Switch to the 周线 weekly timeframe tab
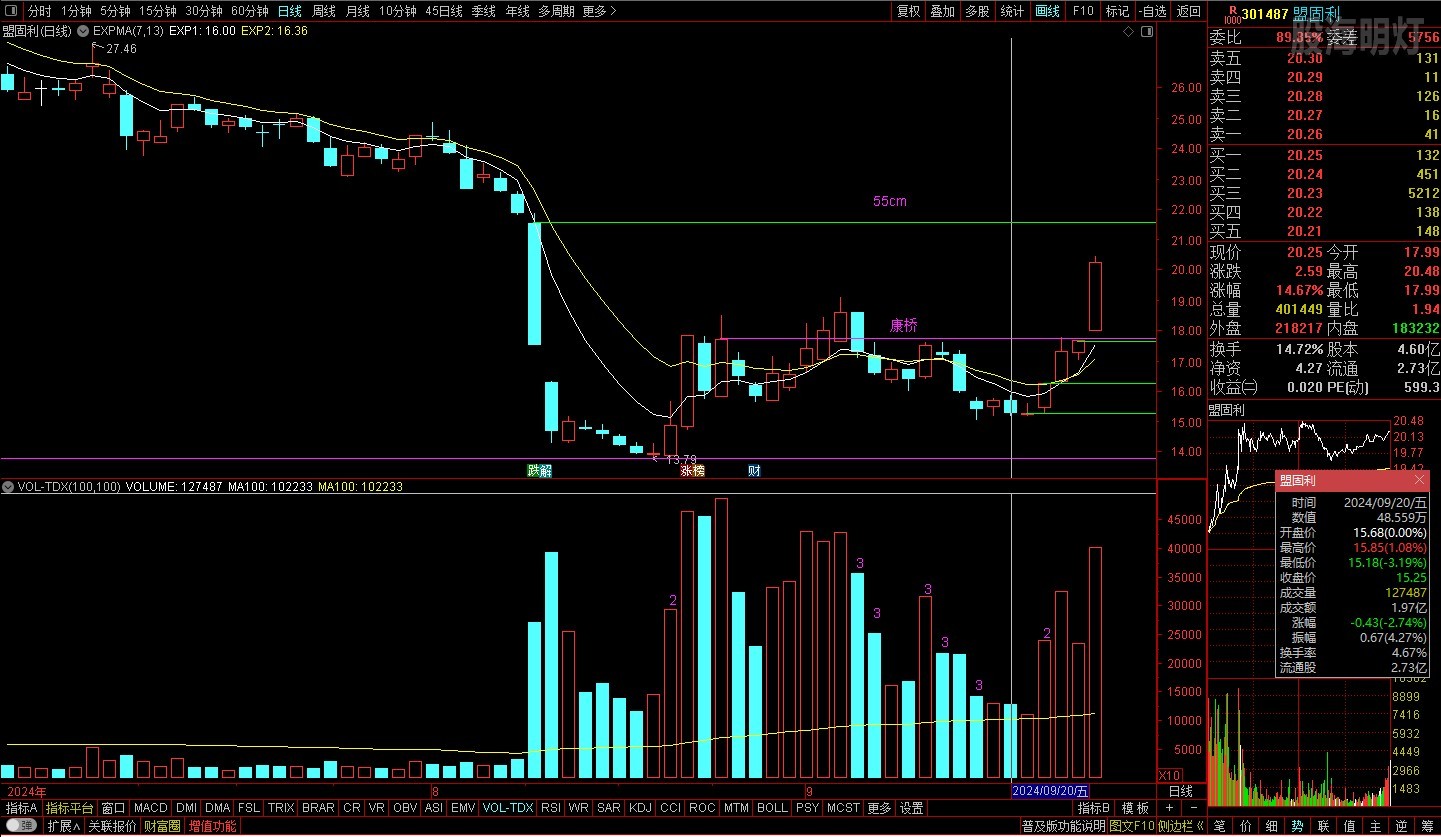1441x837 pixels. point(323,11)
